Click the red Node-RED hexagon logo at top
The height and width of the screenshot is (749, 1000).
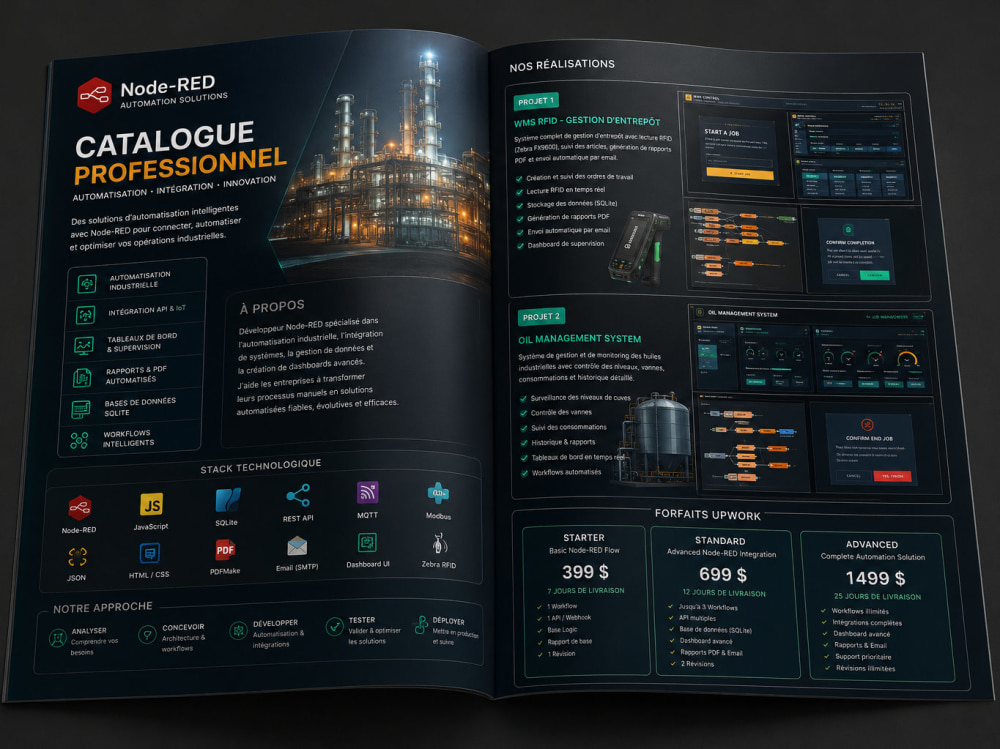click(x=94, y=95)
